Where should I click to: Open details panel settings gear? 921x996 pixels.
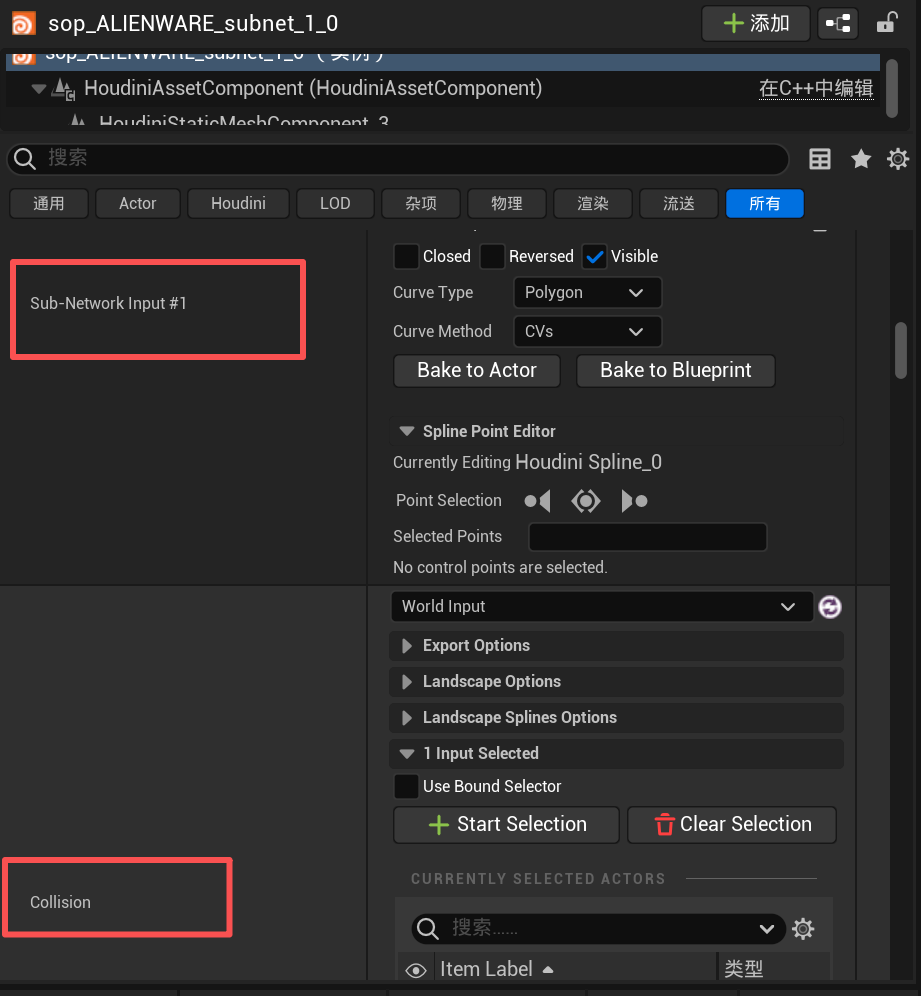(897, 159)
